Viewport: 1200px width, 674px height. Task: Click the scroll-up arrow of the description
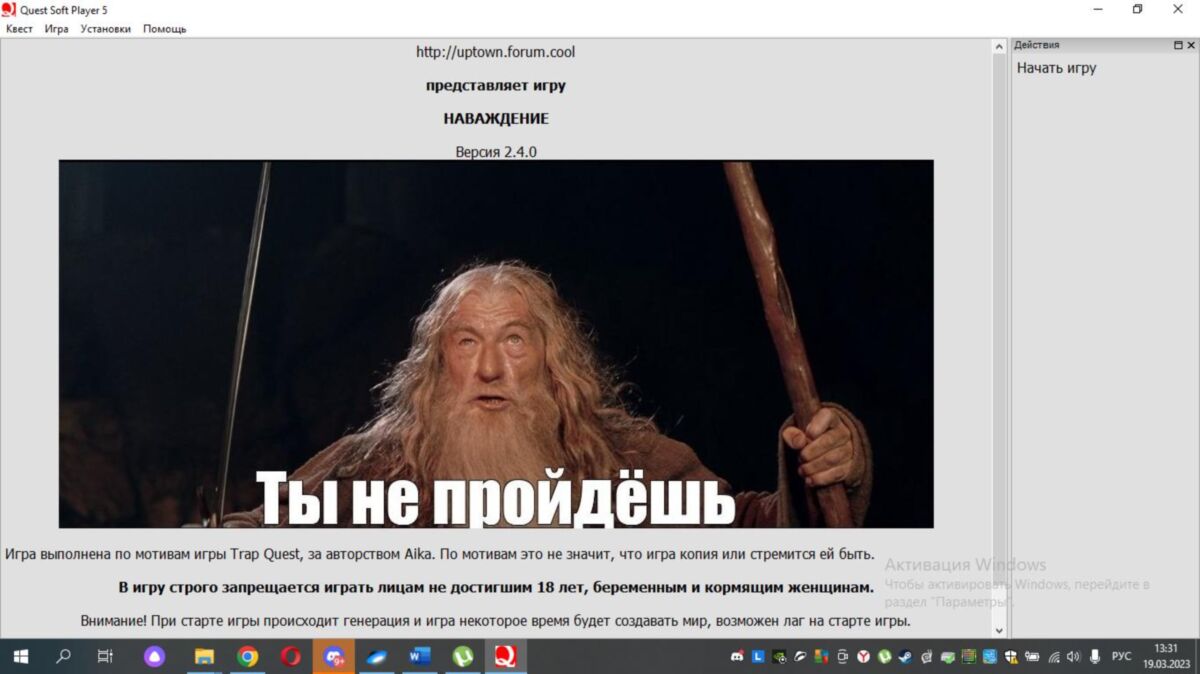pyautogui.click(x=999, y=47)
